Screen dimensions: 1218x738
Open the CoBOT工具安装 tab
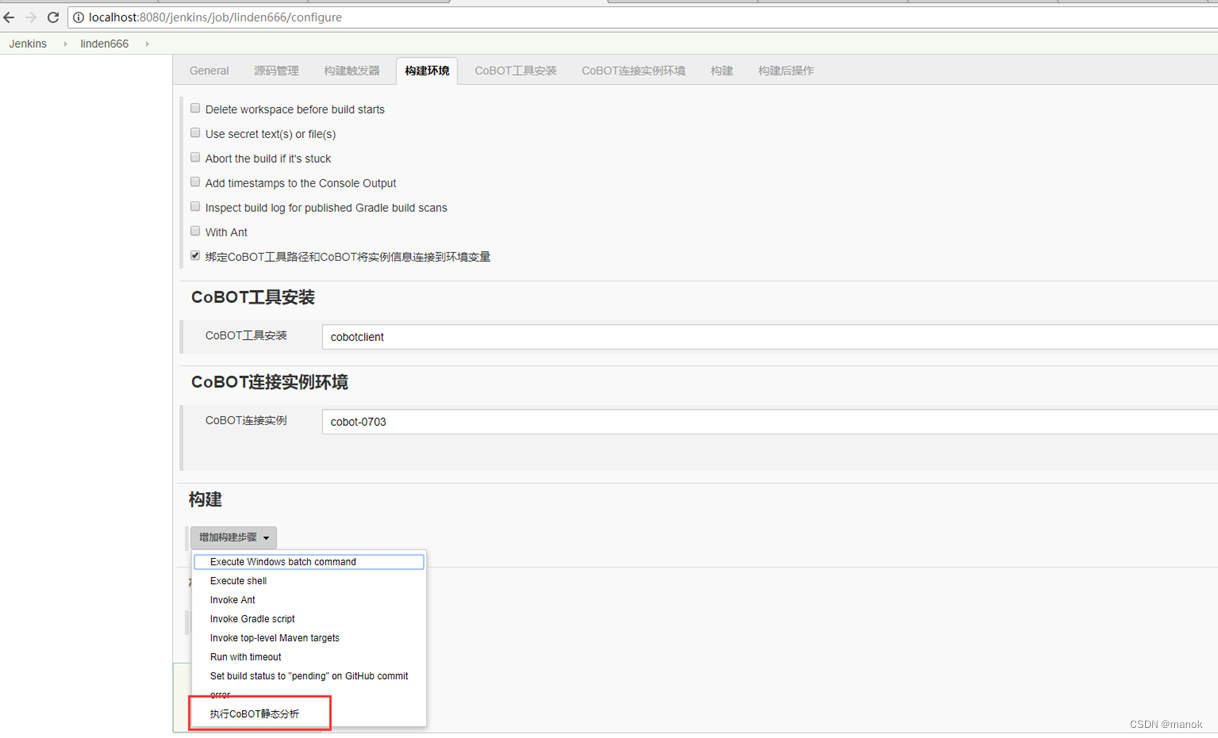[x=514, y=70]
